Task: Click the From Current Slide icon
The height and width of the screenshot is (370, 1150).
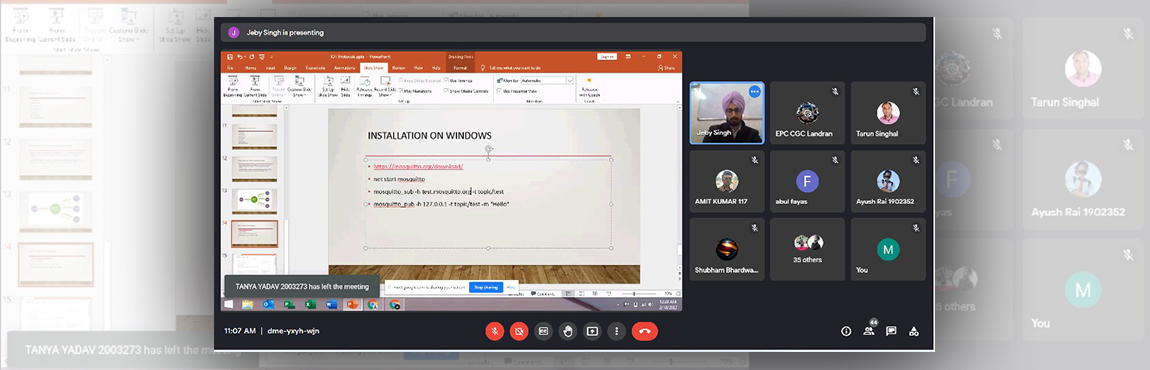Action: coord(255,86)
